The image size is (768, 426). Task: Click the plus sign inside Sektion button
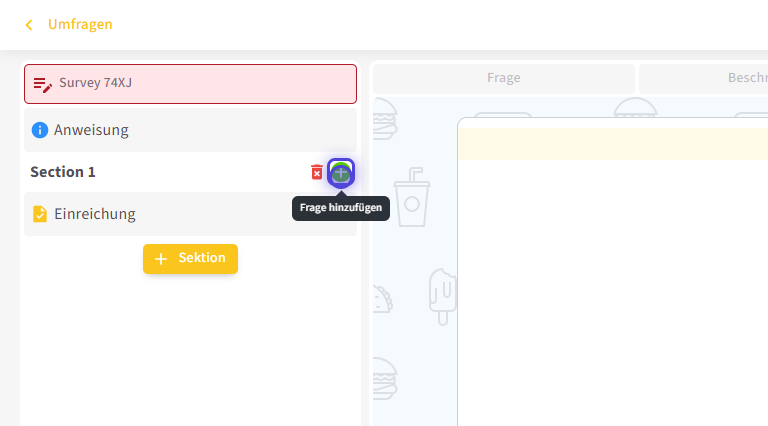point(161,259)
